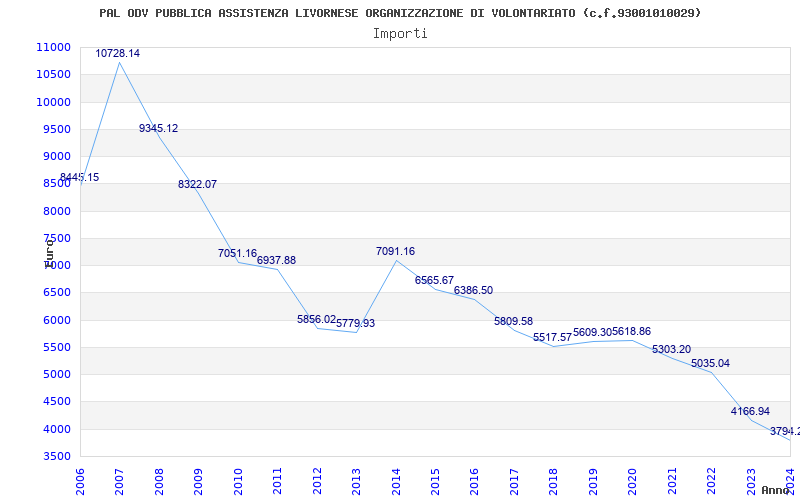Click x-axis label 2012
The image size is (800, 500).
point(317,482)
